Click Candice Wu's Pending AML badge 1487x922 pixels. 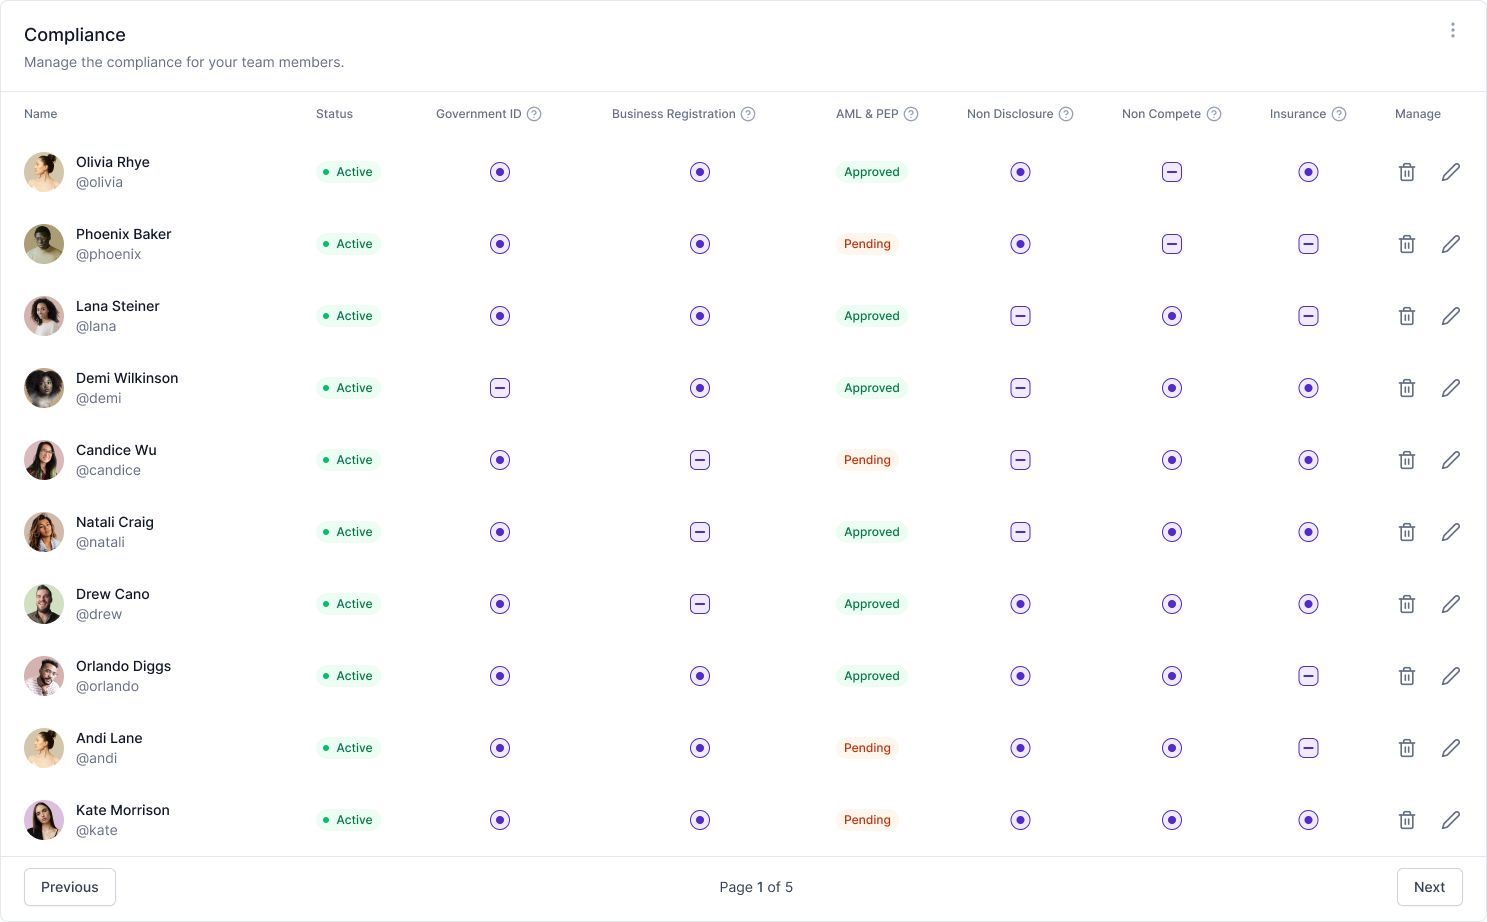pos(867,460)
